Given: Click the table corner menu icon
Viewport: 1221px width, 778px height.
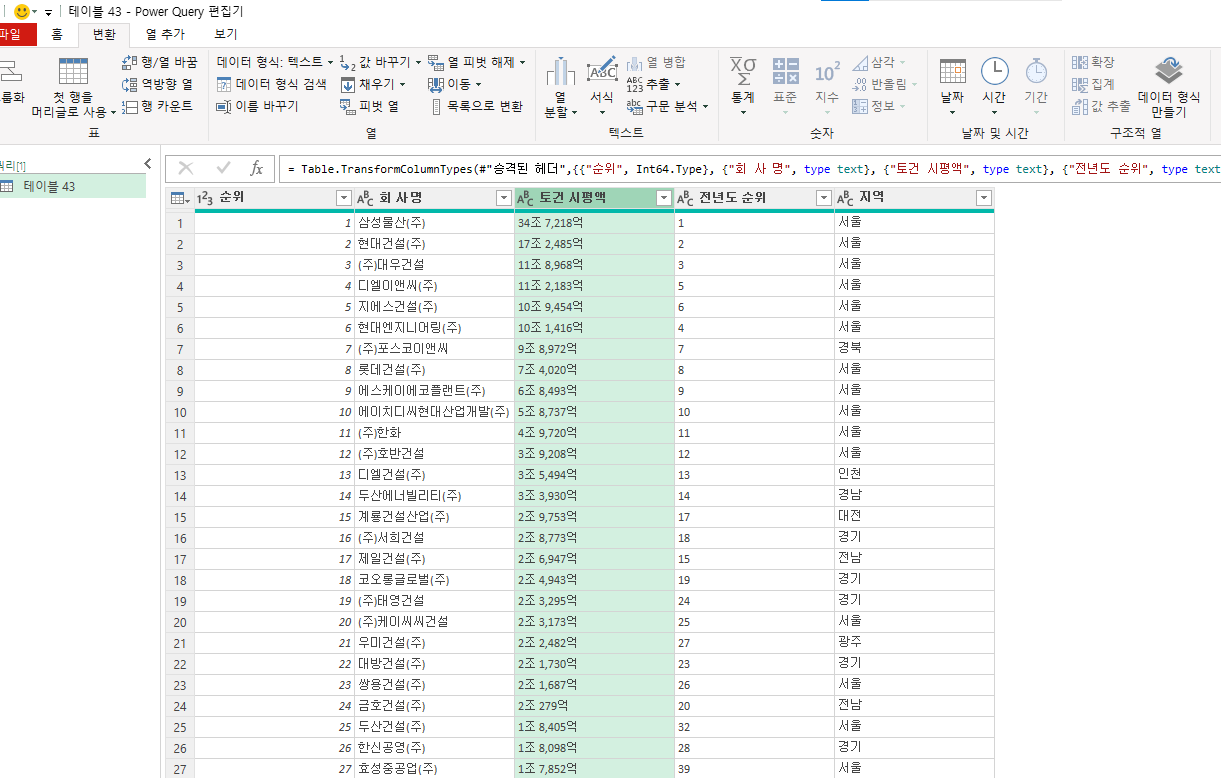Looking at the screenshot, I should pos(179,198).
